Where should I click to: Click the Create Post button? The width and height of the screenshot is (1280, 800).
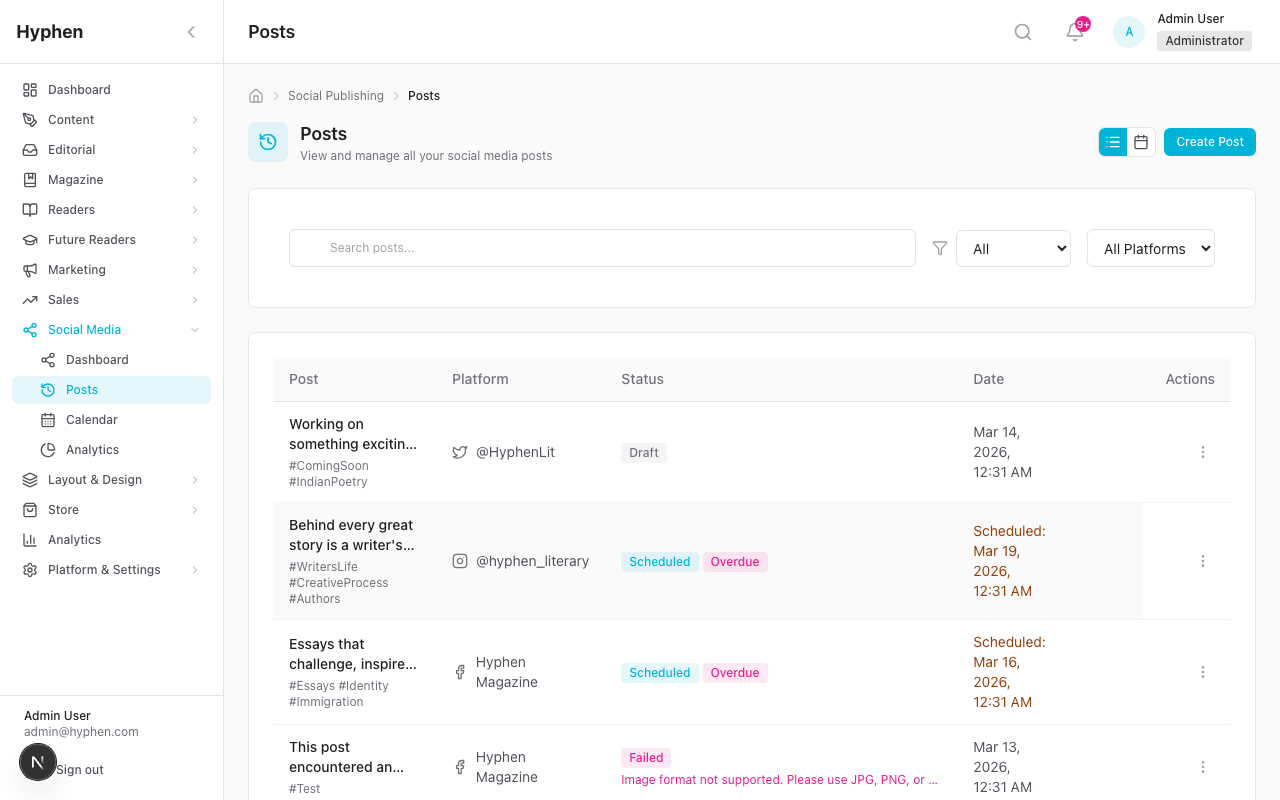pyautogui.click(x=1209, y=142)
